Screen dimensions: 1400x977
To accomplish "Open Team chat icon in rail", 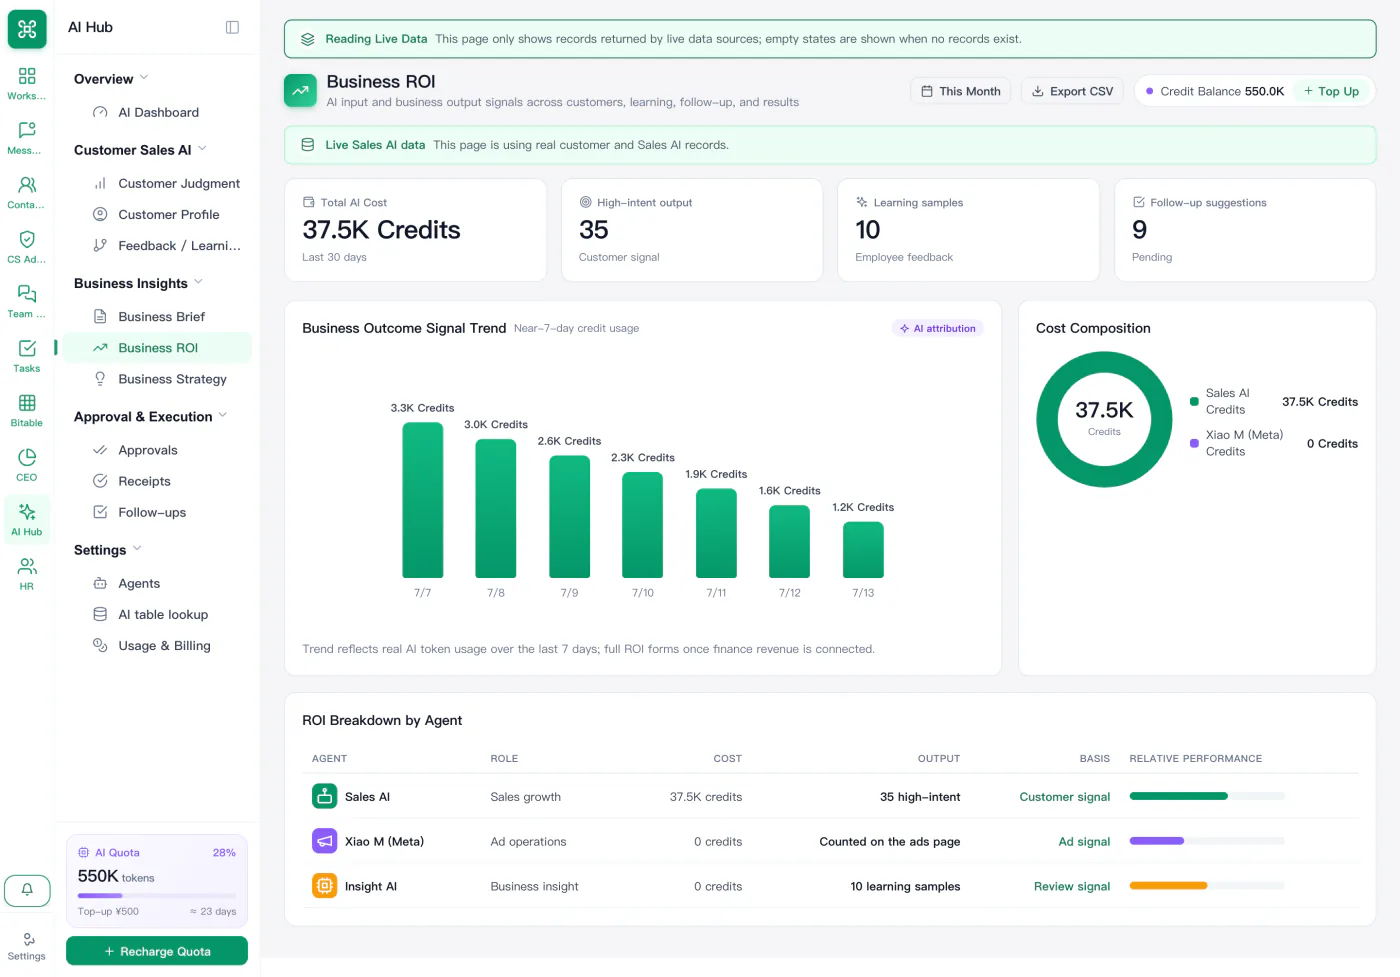I will tap(27, 302).
